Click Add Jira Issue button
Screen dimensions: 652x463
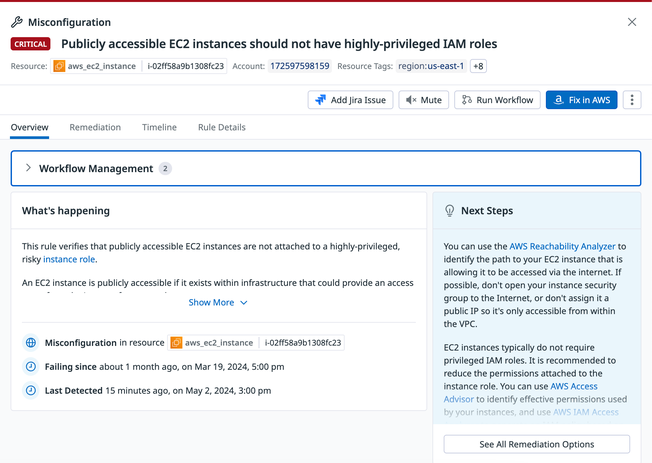coord(350,100)
